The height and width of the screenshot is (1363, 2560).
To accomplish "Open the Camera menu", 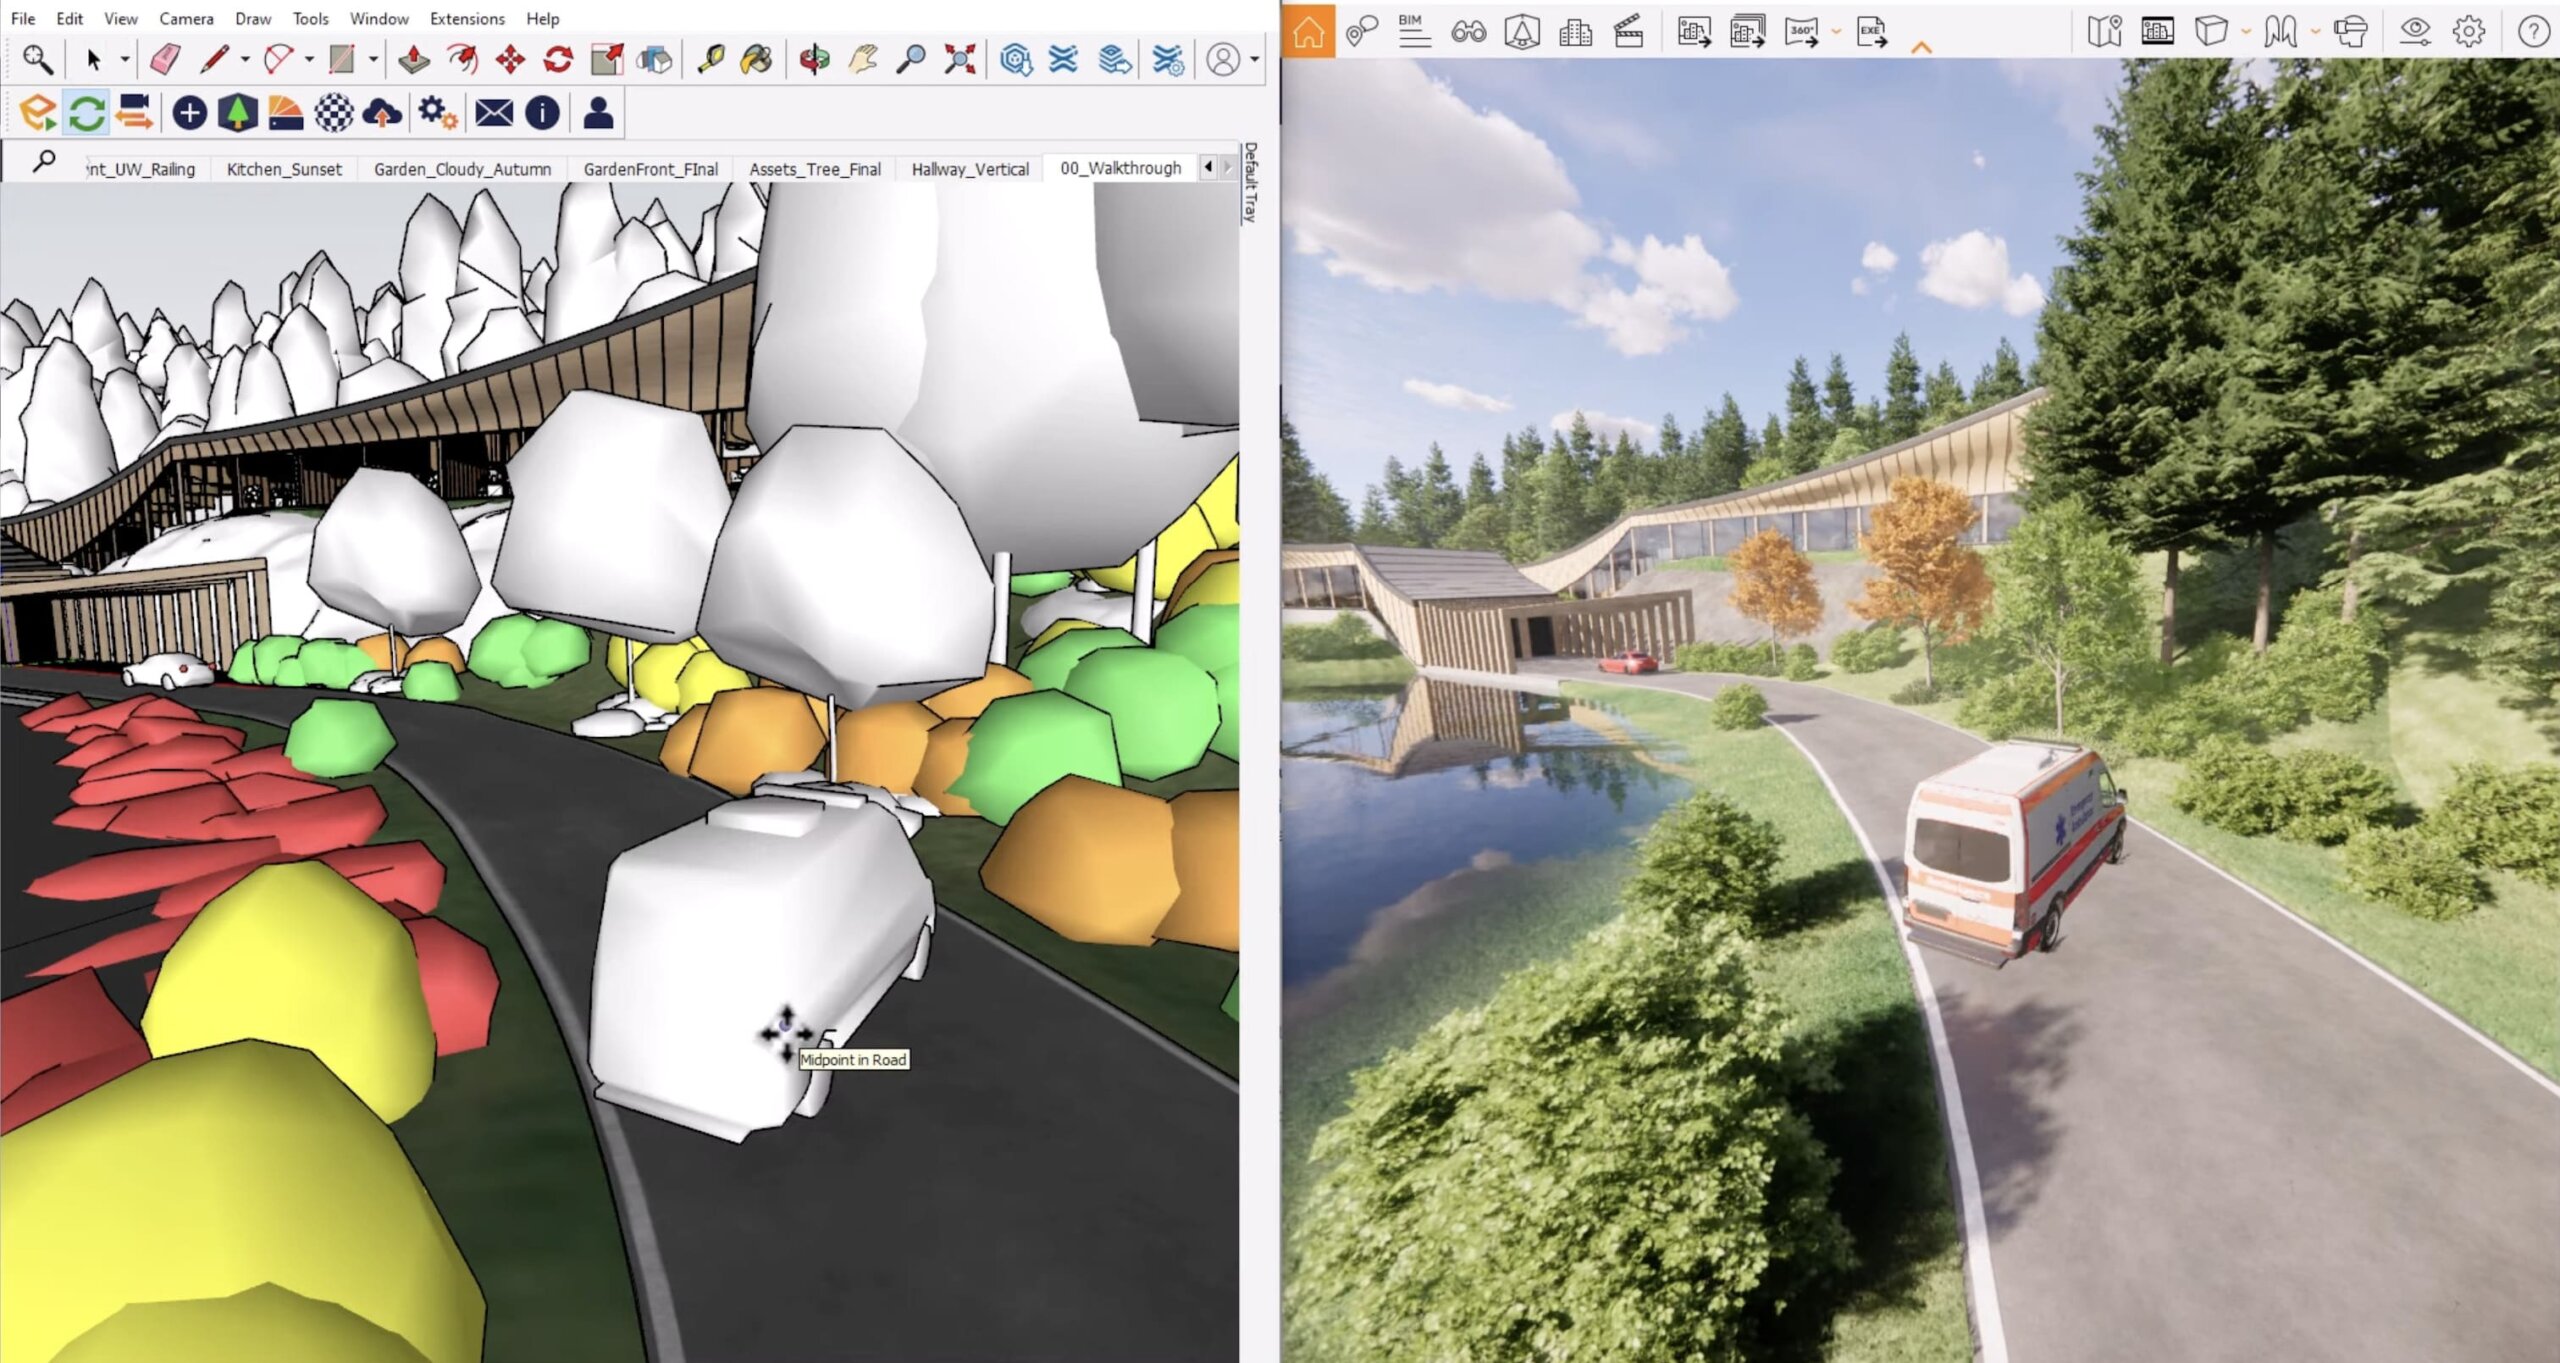I will (x=186, y=19).
